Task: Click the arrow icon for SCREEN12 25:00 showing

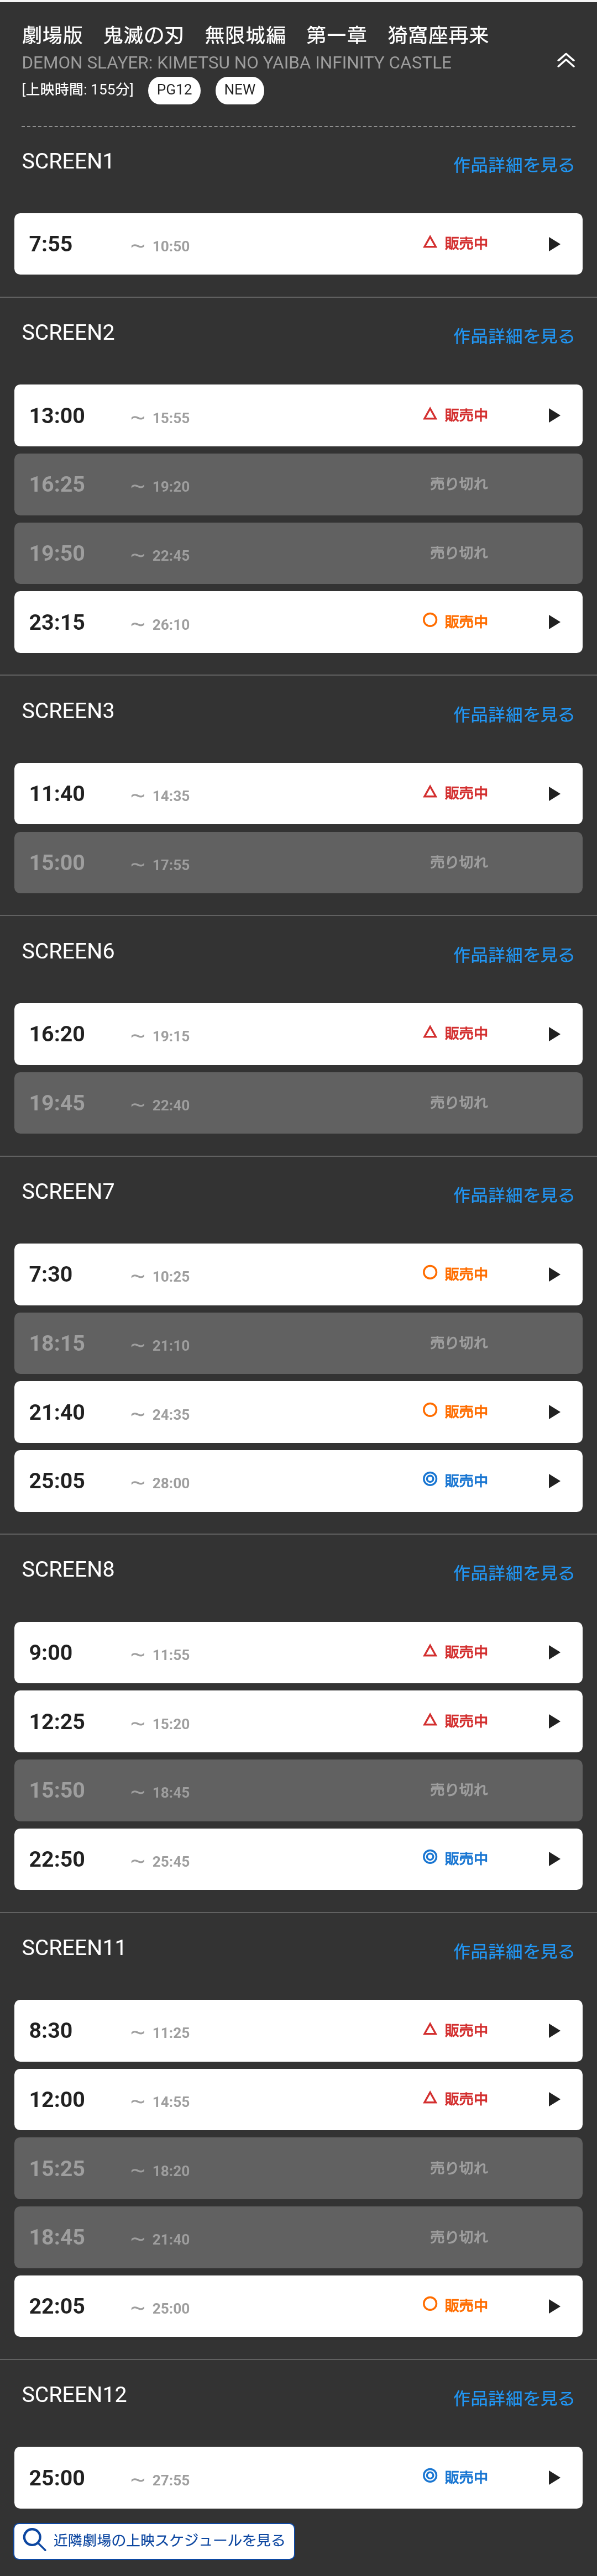Action: pyautogui.click(x=554, y=2477)
